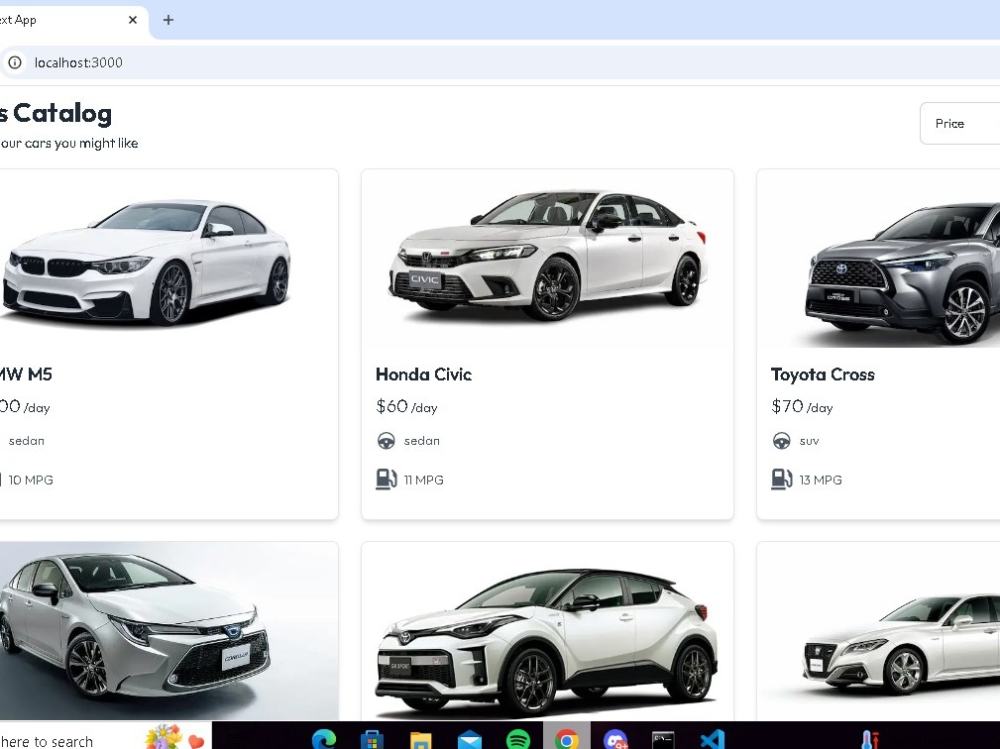Click the fuel pump icon on Toyota Cross card

[781, 479]
